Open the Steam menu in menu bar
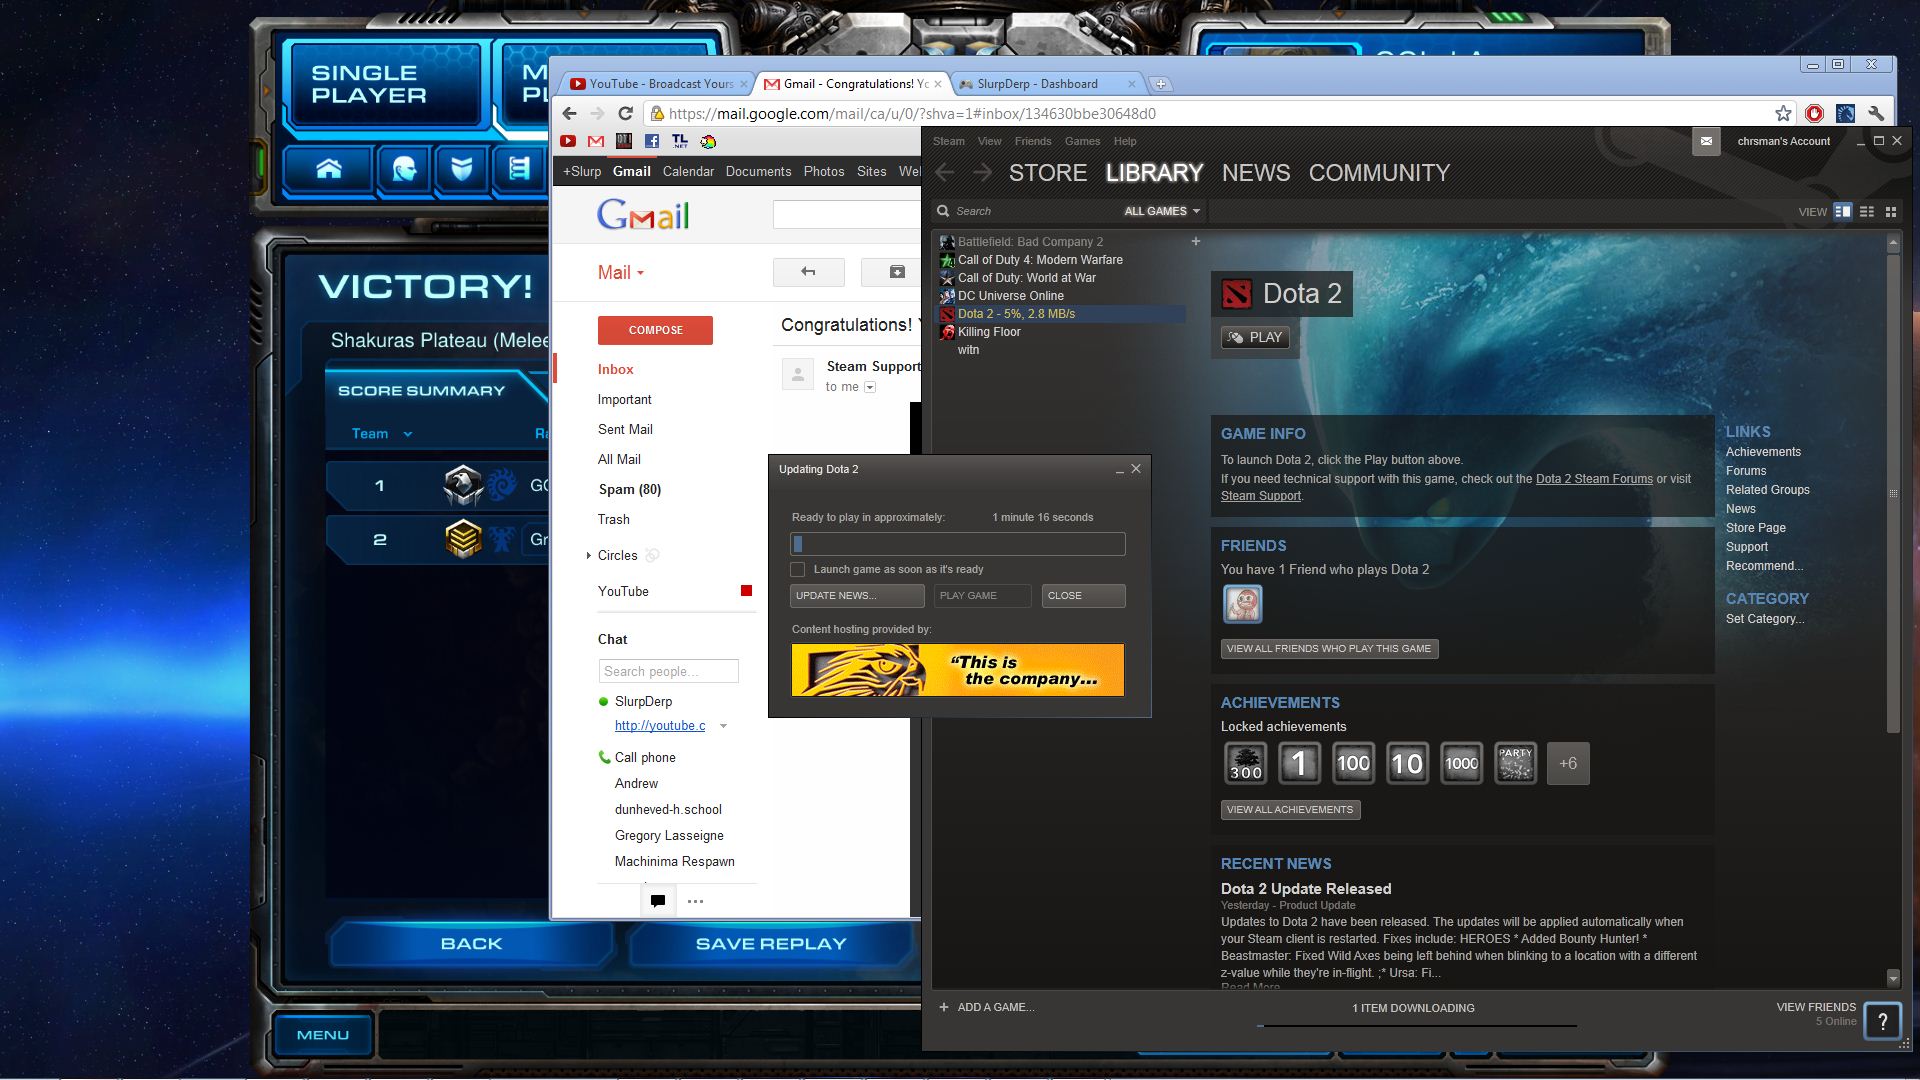 point(948,141)
